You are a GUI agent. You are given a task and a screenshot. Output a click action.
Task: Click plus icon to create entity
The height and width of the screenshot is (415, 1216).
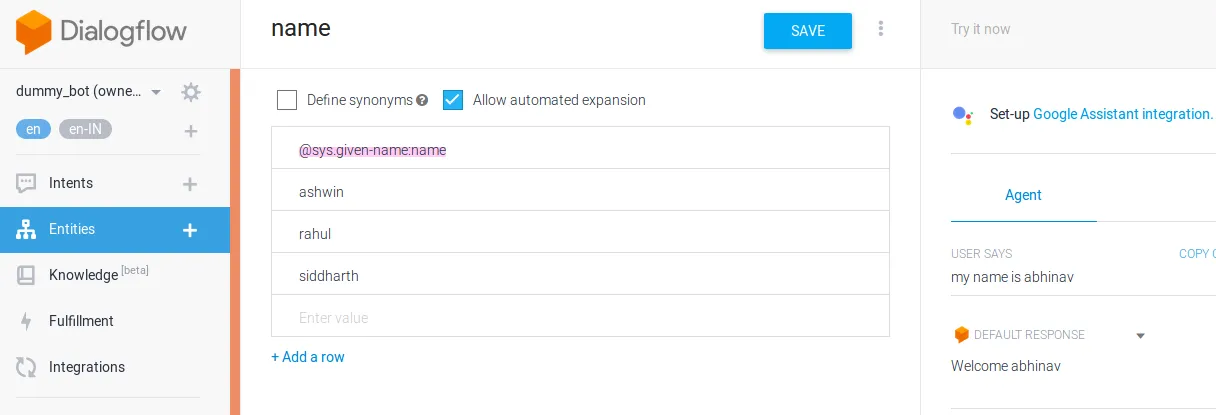[x=190, y=230]
